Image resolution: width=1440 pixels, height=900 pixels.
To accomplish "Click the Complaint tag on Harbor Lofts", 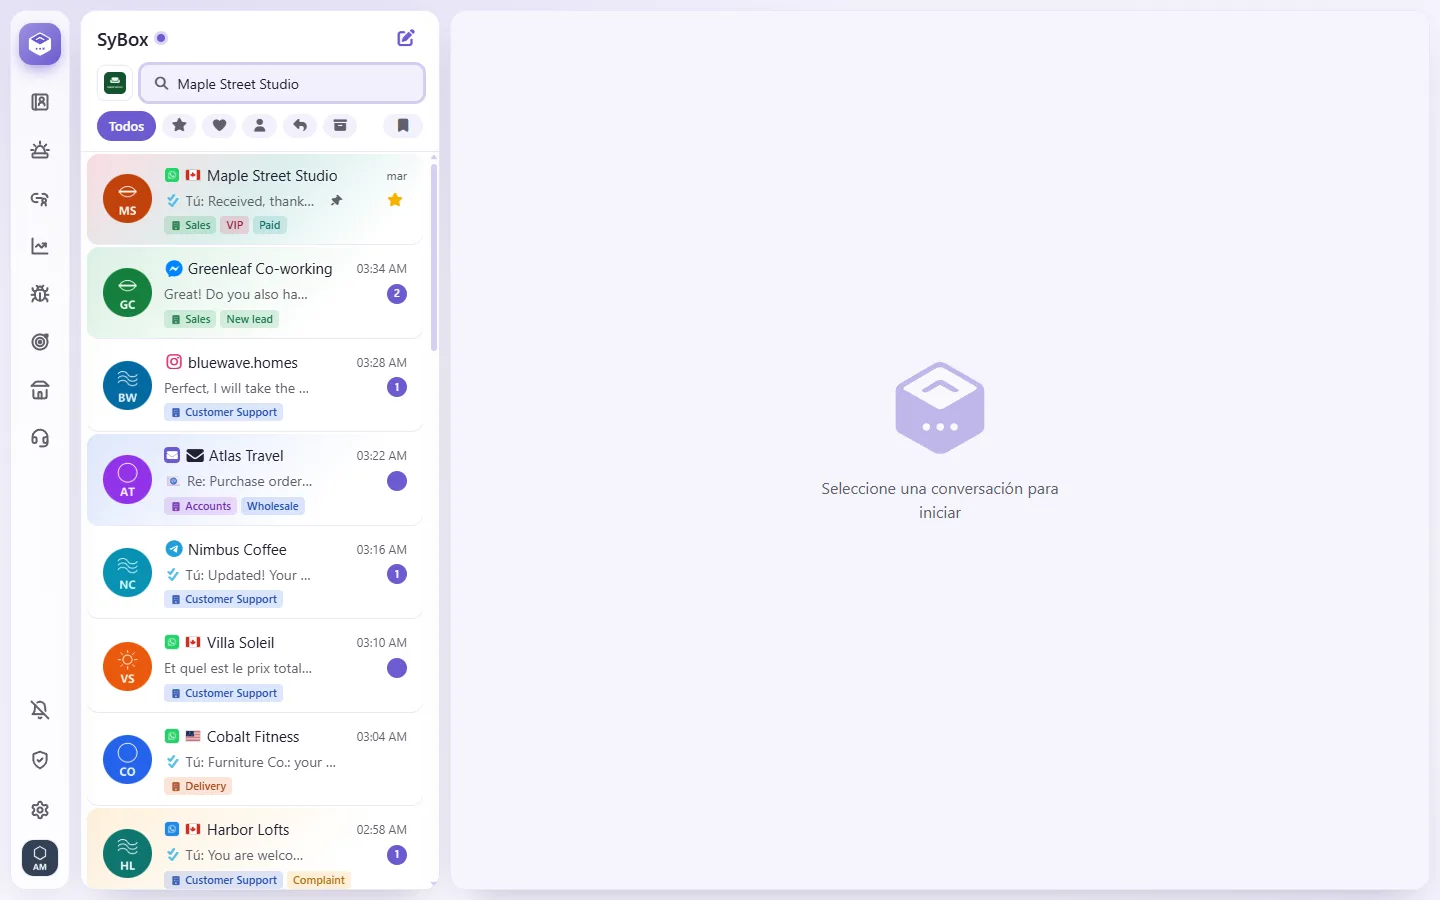I will point(319,880).
